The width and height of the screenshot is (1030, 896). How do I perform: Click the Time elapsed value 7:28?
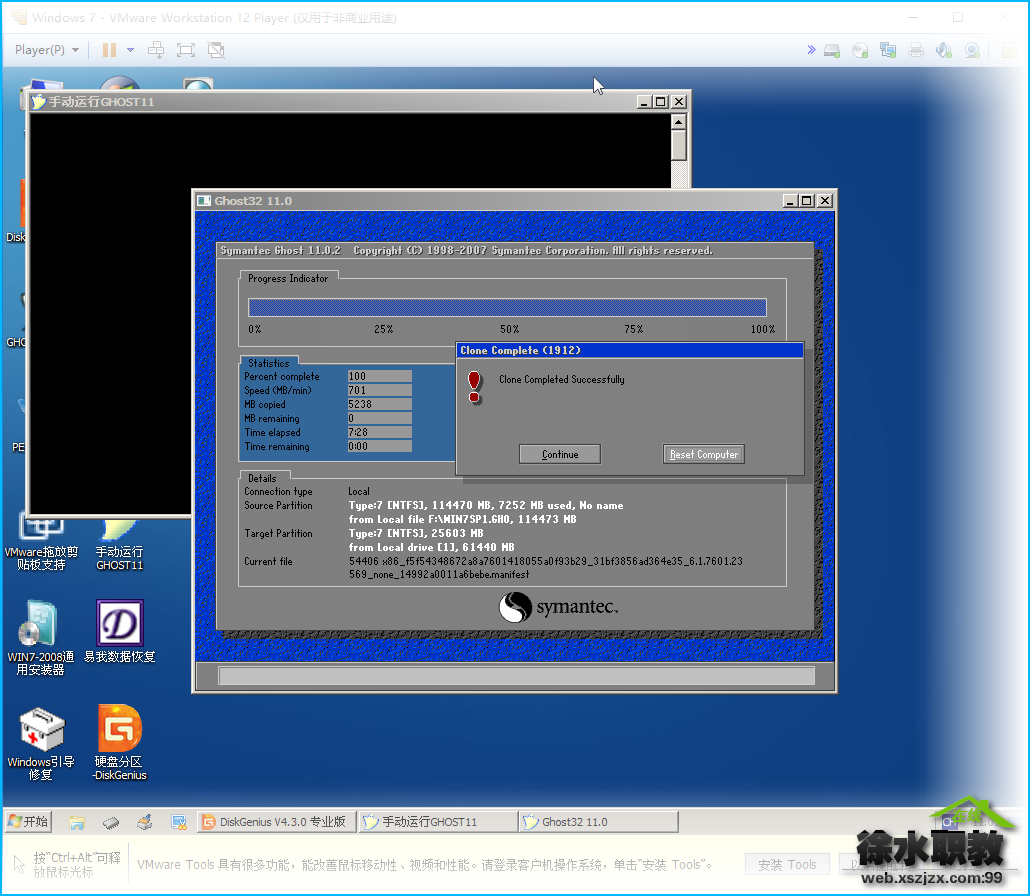point(380,432)
